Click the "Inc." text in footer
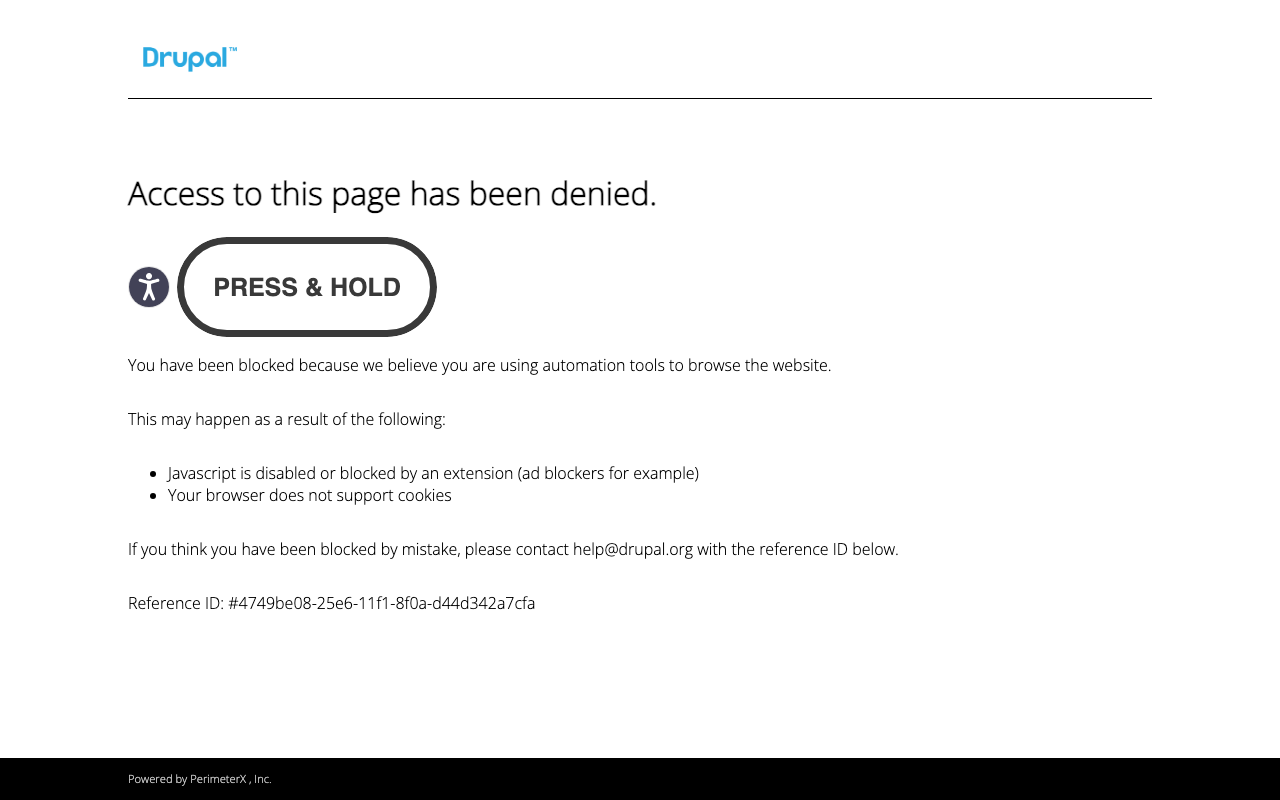1280x800 pixels. click(262, 779)
